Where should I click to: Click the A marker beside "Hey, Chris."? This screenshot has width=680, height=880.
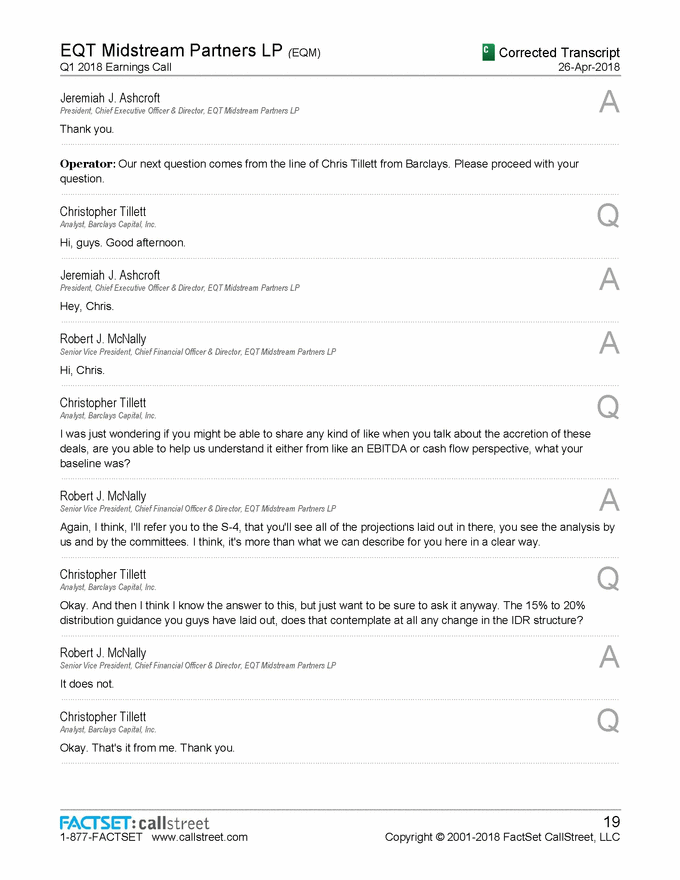608,280
